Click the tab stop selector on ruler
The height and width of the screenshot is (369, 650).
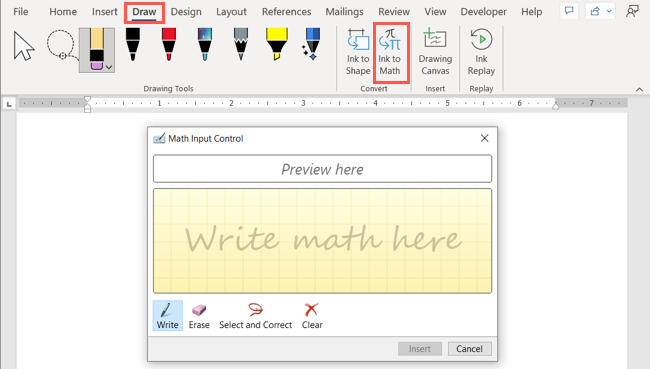9,104
